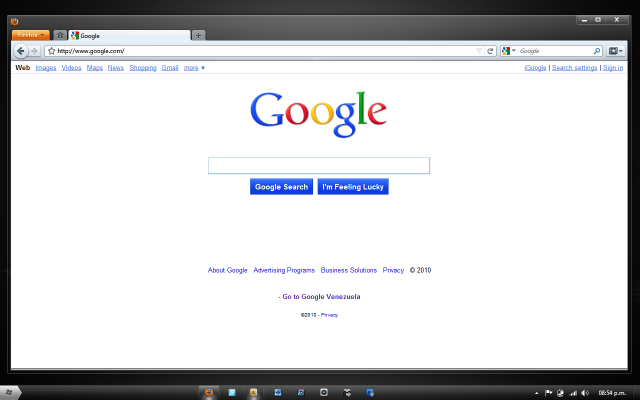The image size is (640, 400).
Task: Focus the main Google search field
Action: [319, 165]
